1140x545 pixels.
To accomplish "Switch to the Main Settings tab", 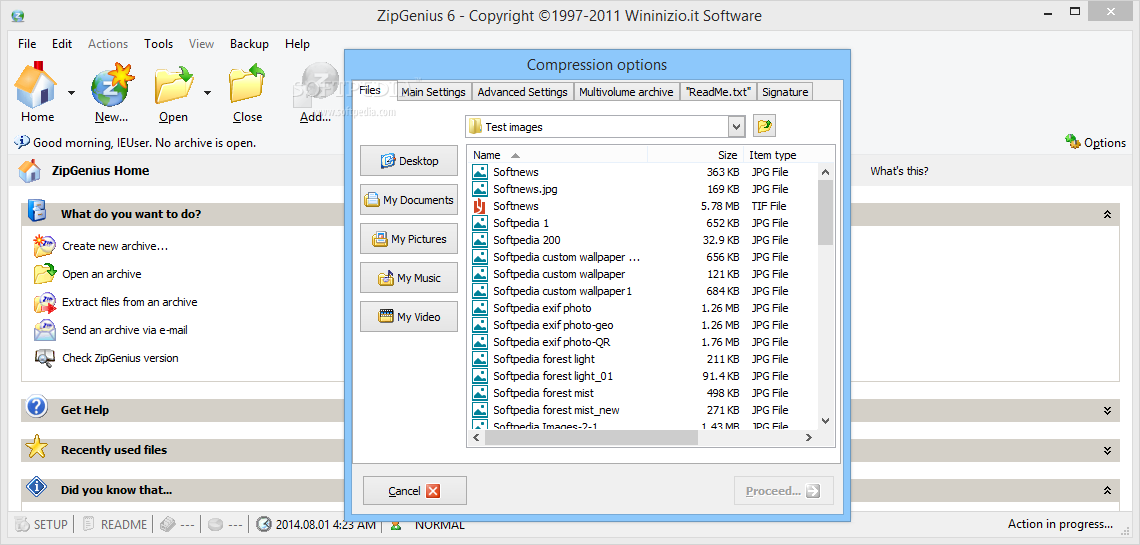I will (433, 92).
